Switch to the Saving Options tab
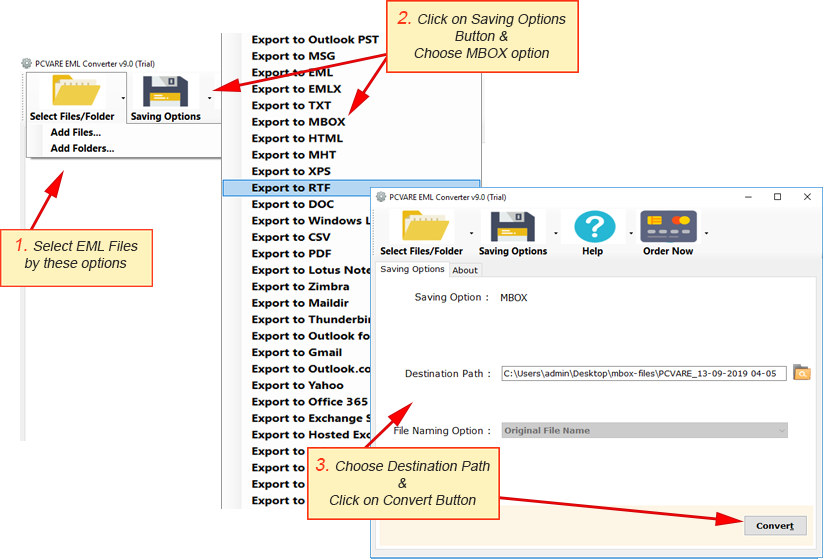This screenshot has width=823, height=559. (x=412, y=269)
